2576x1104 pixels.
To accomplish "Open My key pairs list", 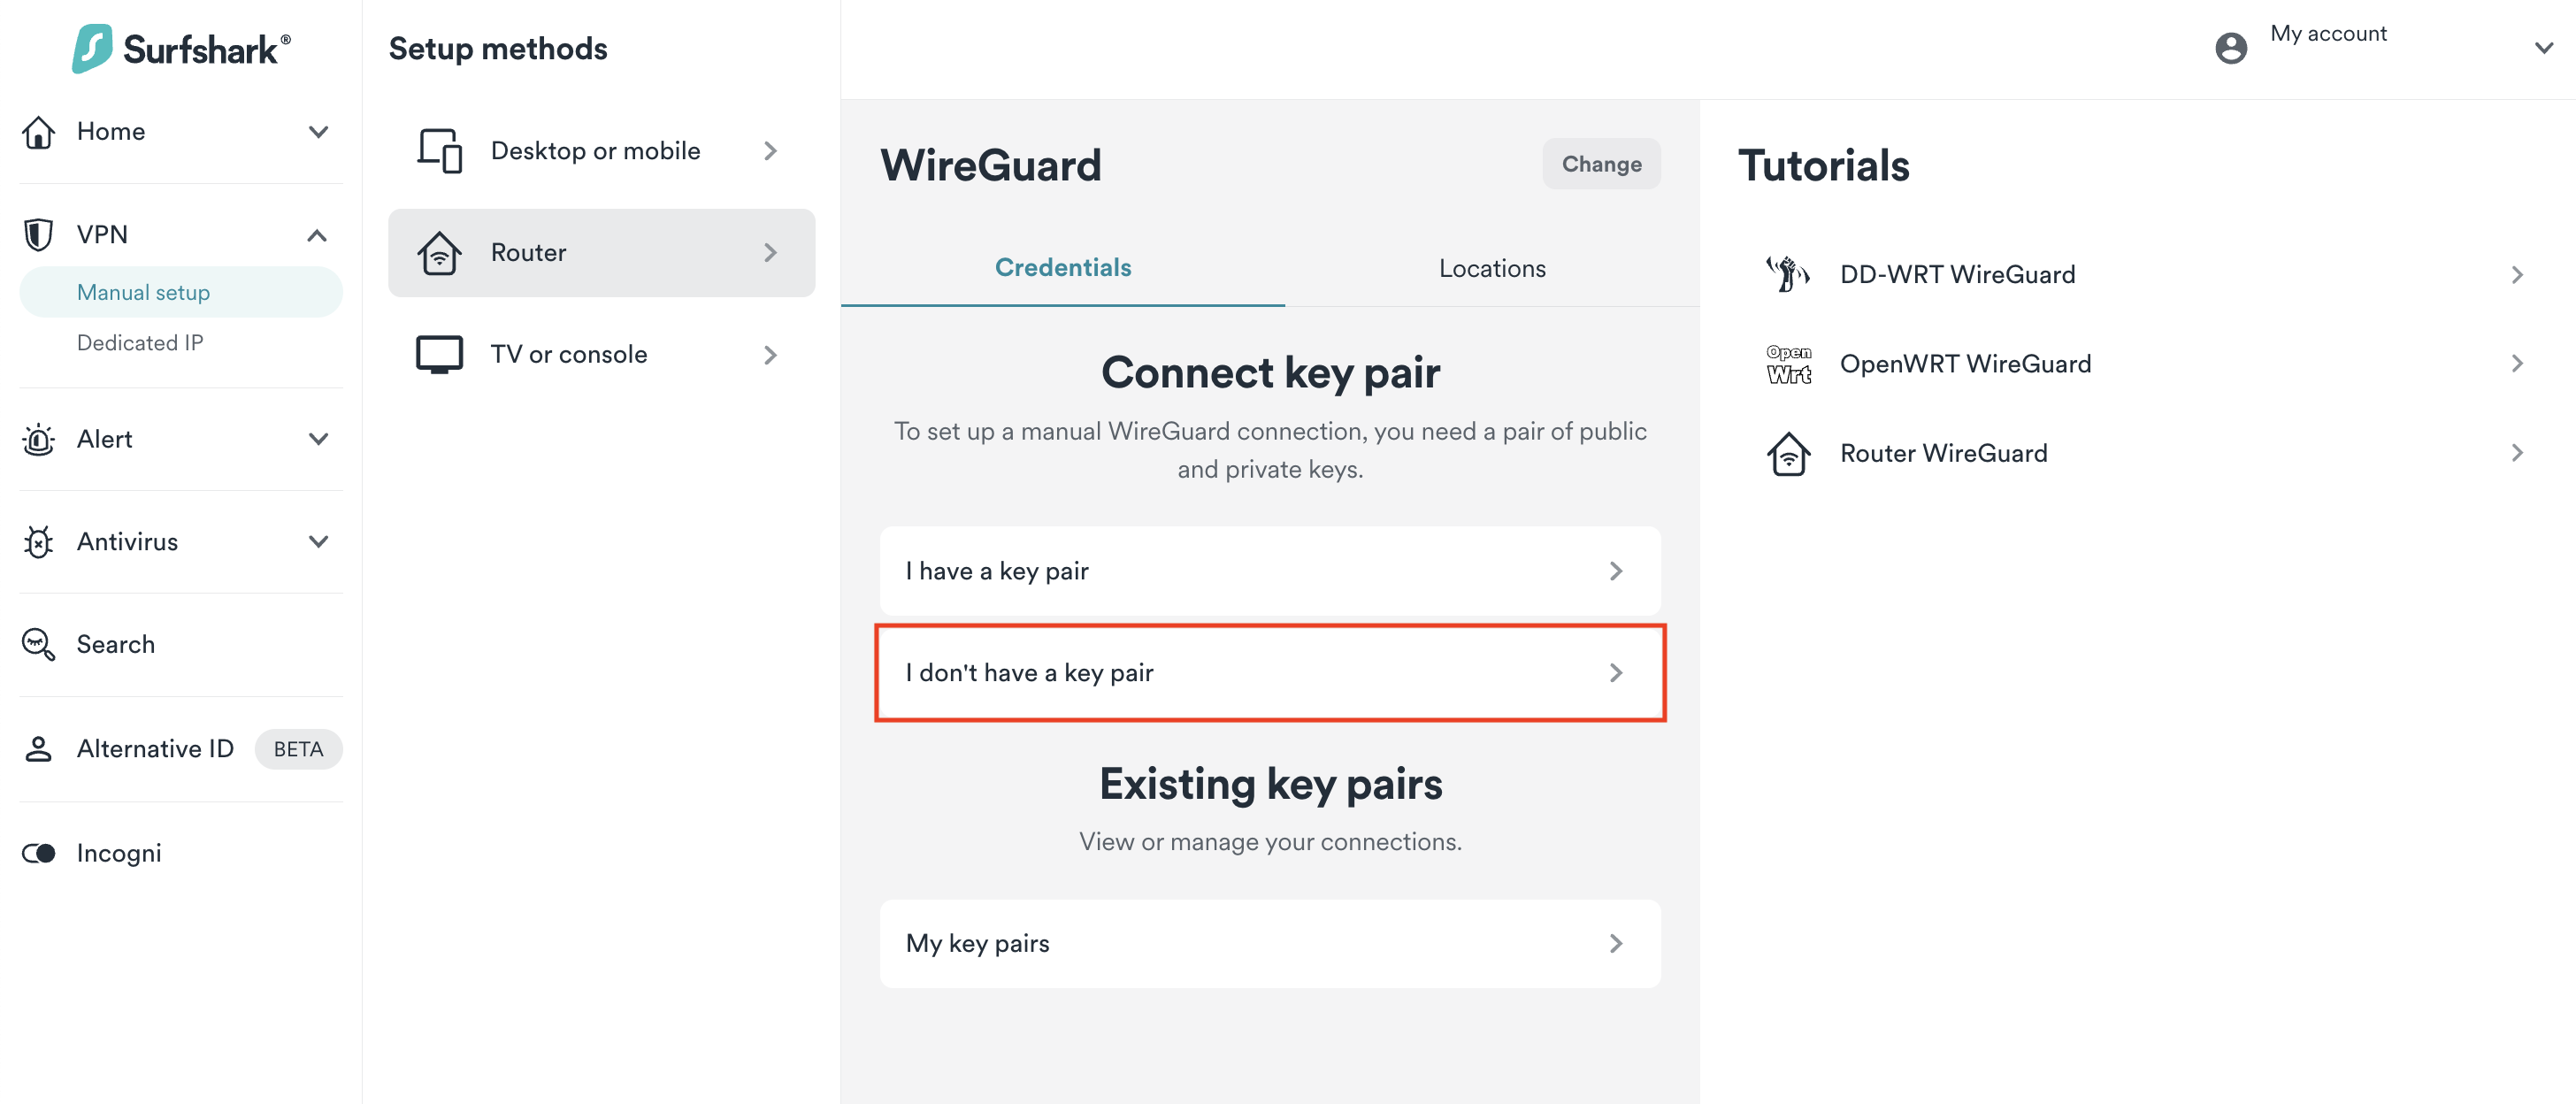I will point(1269,943).
